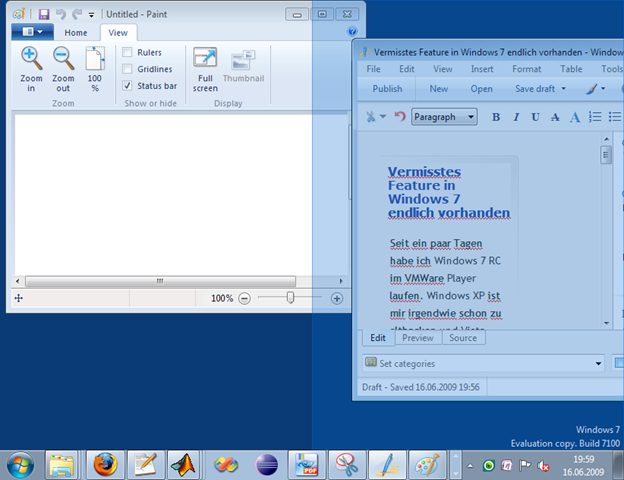624x480 pixels.
Task: Switch to the Source tab
Action: point(463,338)
